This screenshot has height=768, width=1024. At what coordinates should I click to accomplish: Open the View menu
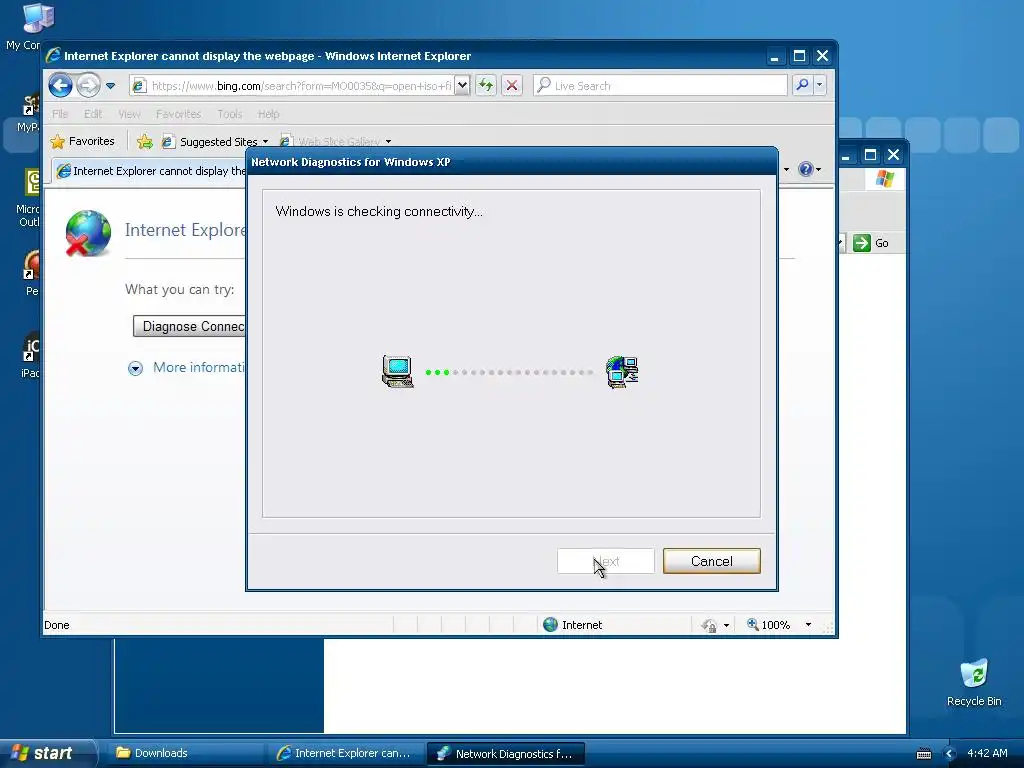[129, 114]
